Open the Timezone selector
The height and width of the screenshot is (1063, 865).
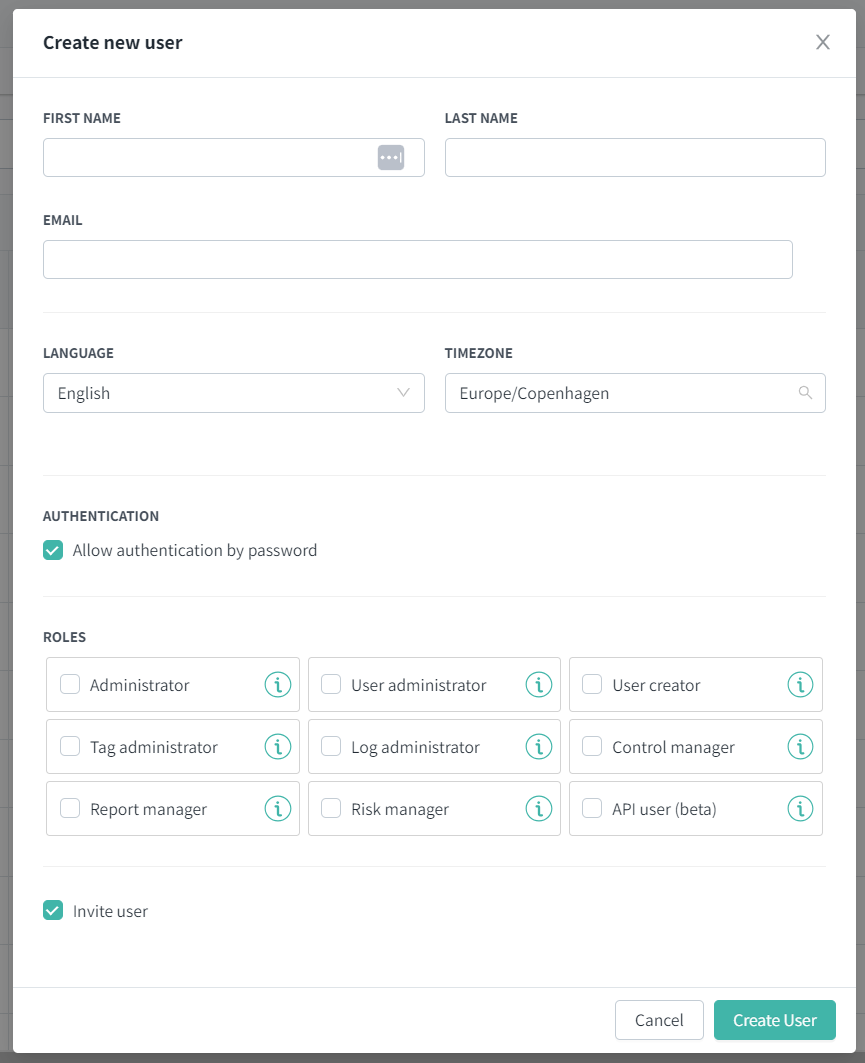(x=635, y=393)
